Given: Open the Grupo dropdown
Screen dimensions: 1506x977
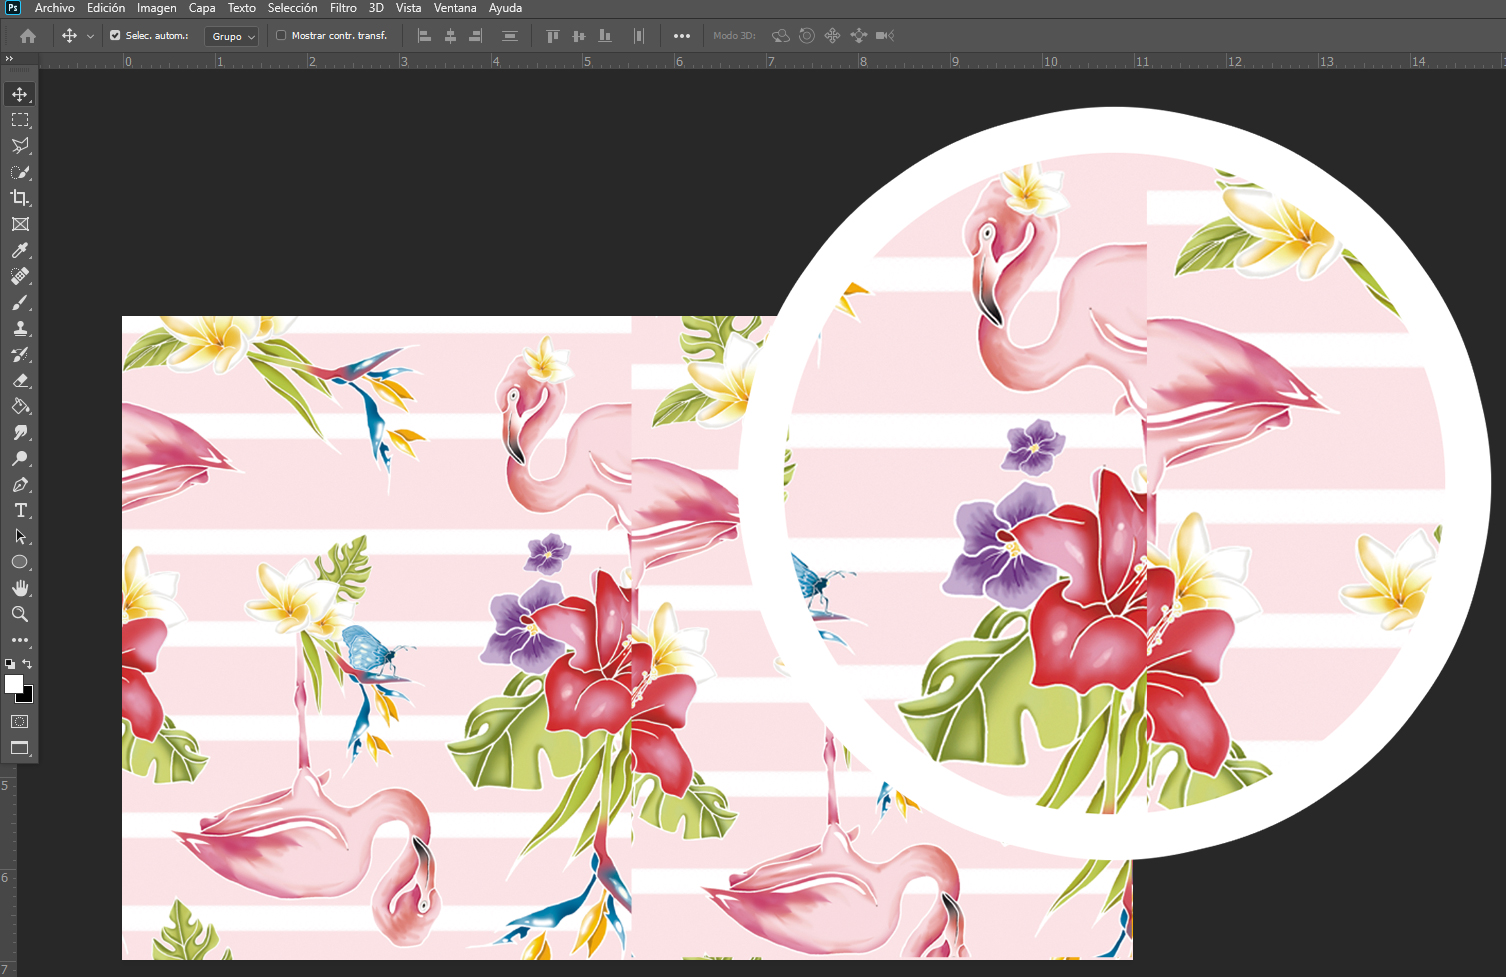Looking at the screenshot, I should (x=232, y=36).
